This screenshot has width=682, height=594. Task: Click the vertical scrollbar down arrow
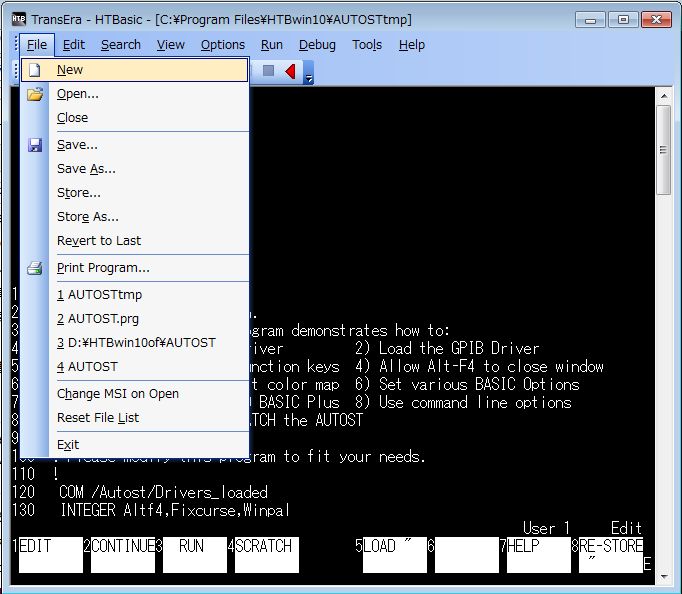664,577
